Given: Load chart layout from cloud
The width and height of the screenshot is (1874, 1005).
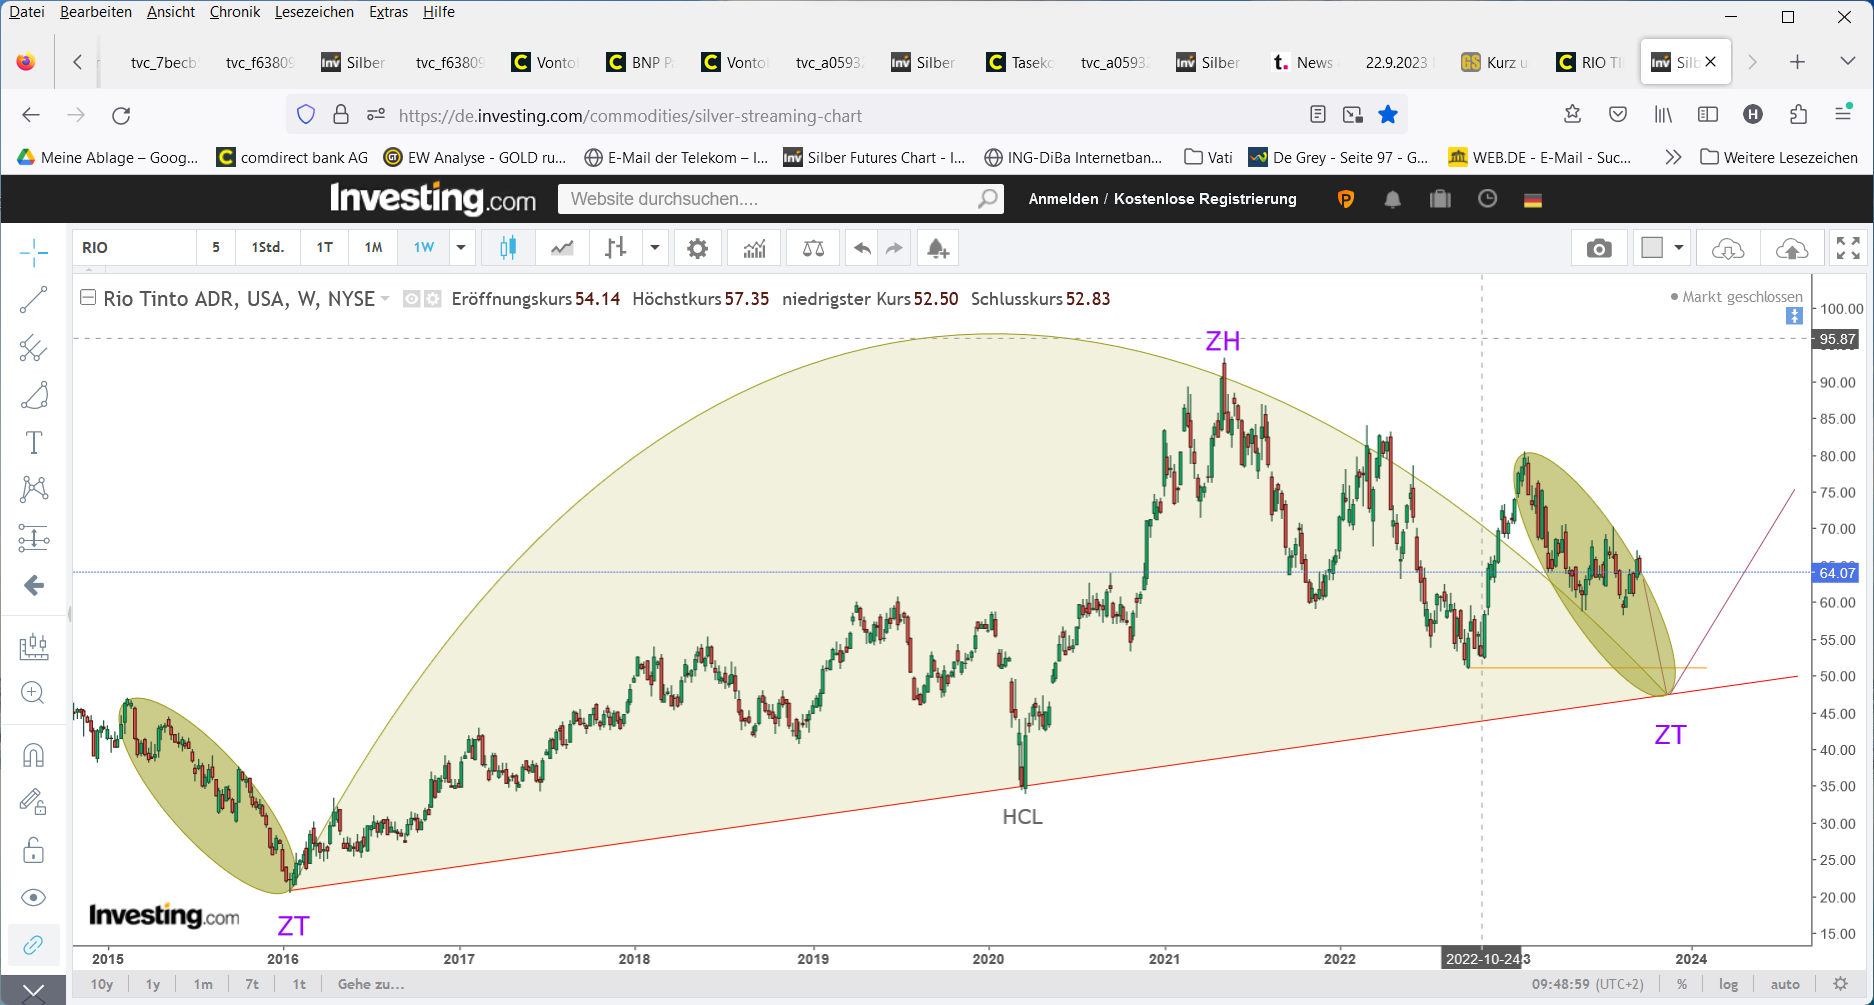Looking at the screenshot, I should coord(1728,248).
